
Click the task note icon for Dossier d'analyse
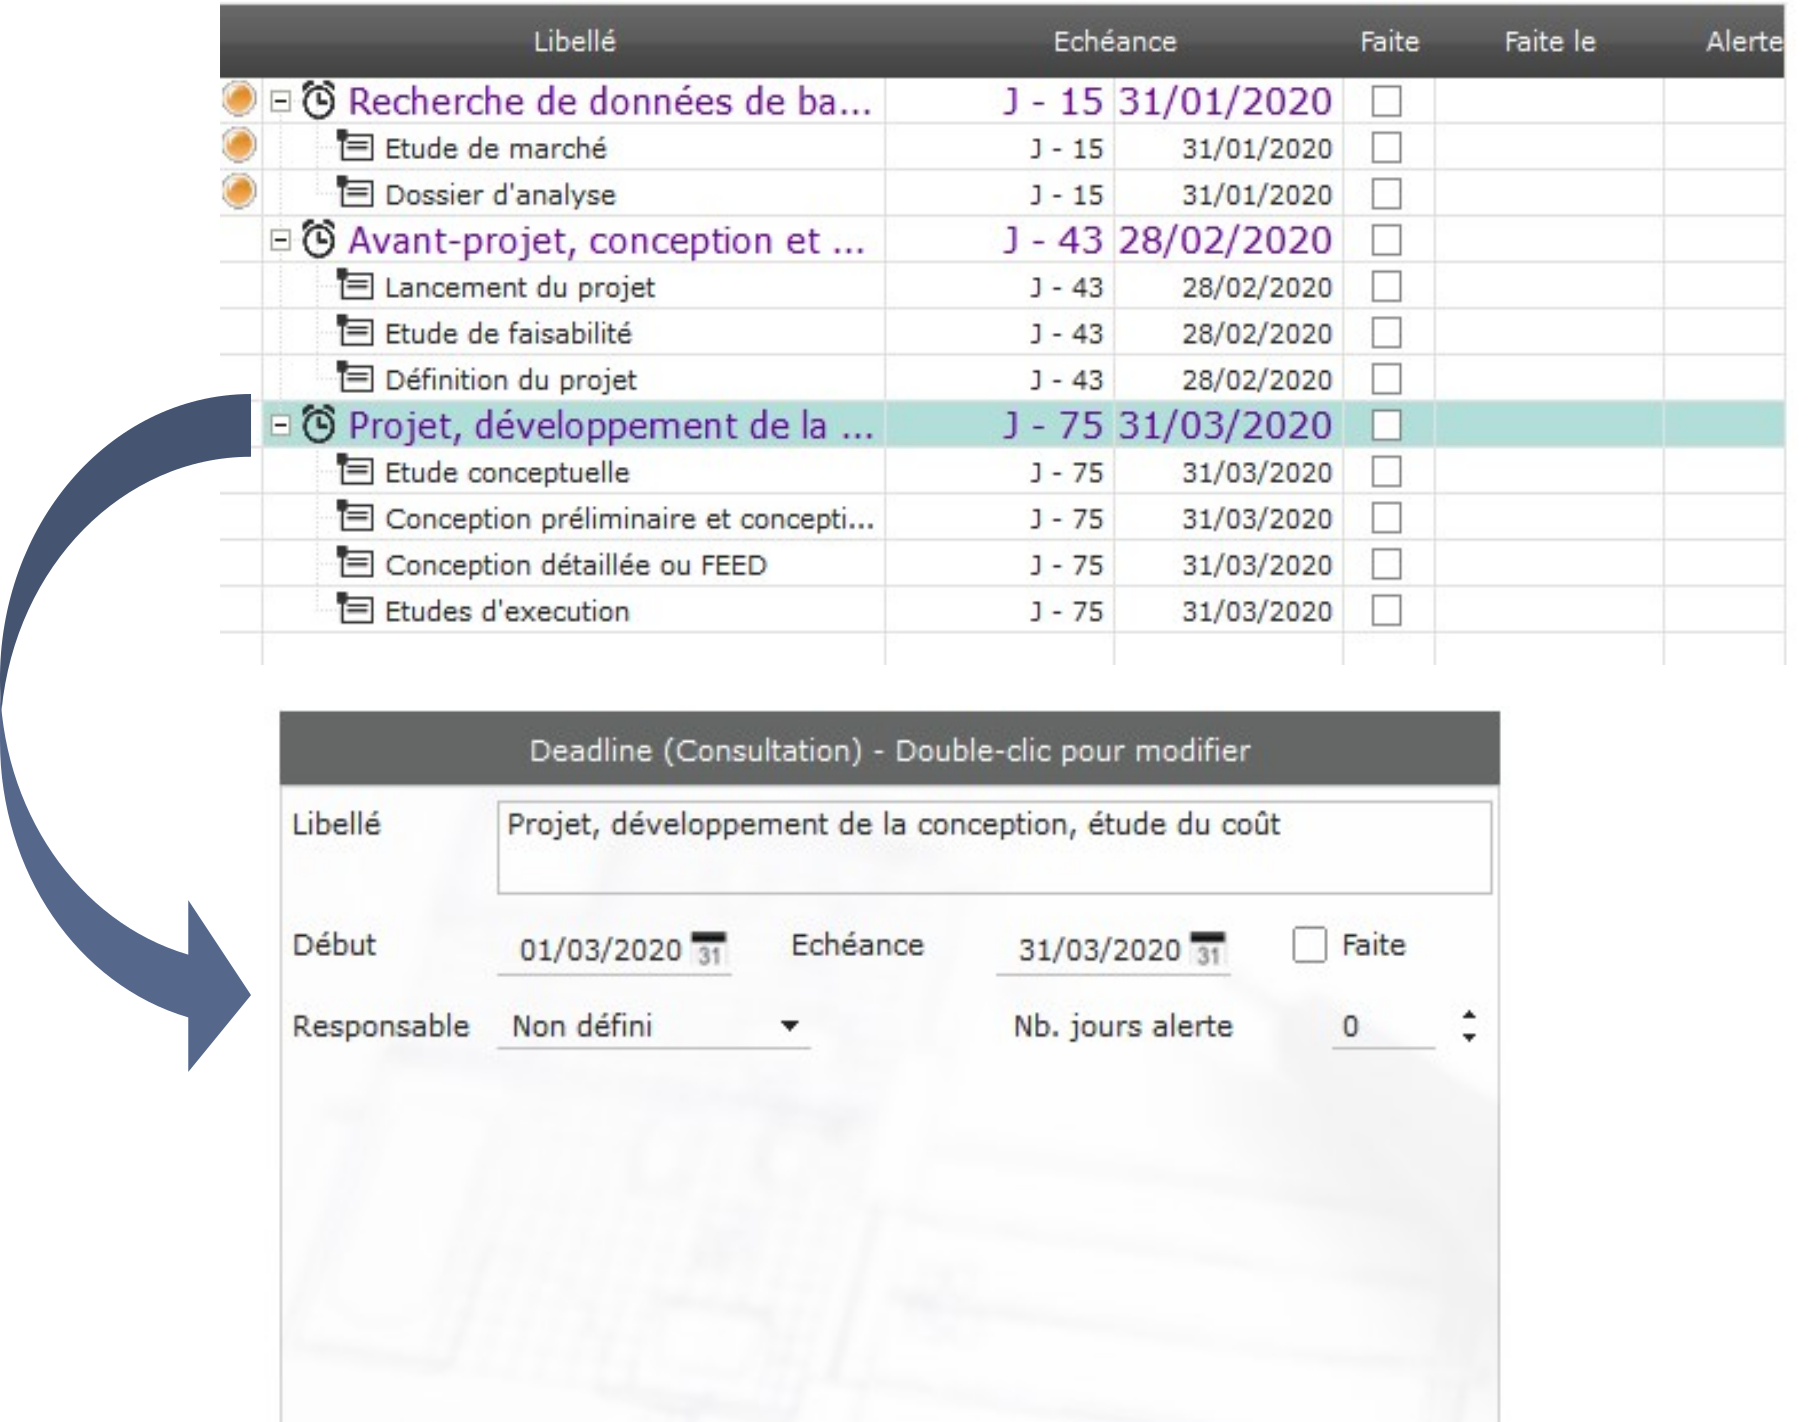pyautogui.click(x=355, y=193)
